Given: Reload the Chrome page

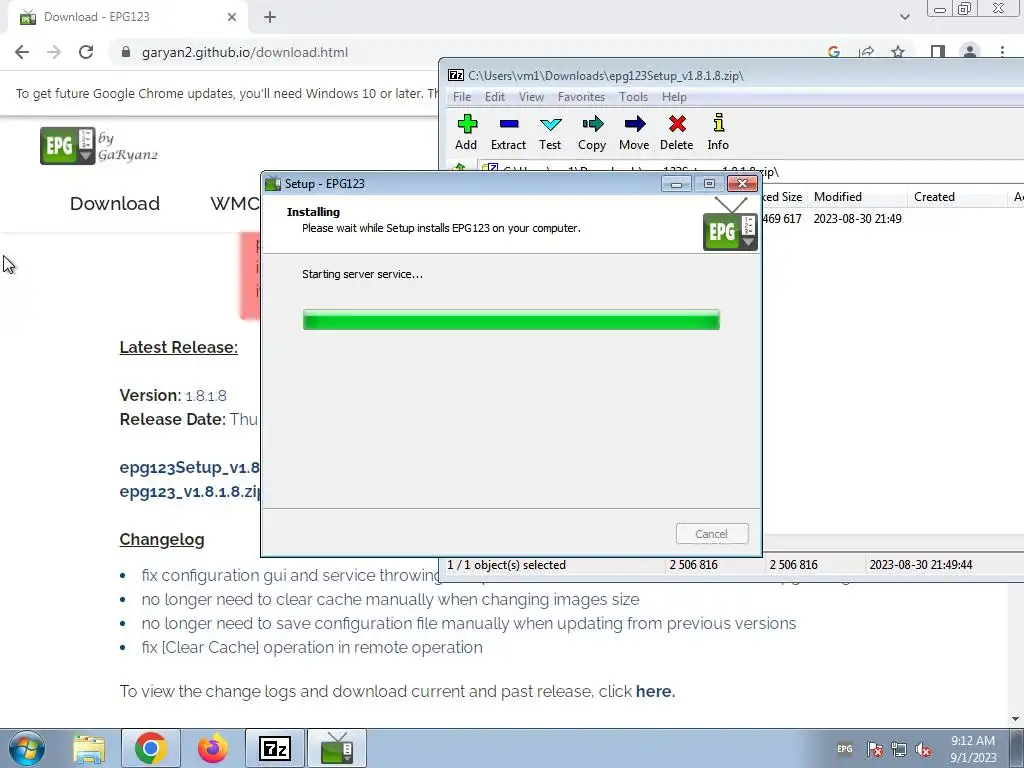Looking at the screenshot, I should click(x=86, y=52).
